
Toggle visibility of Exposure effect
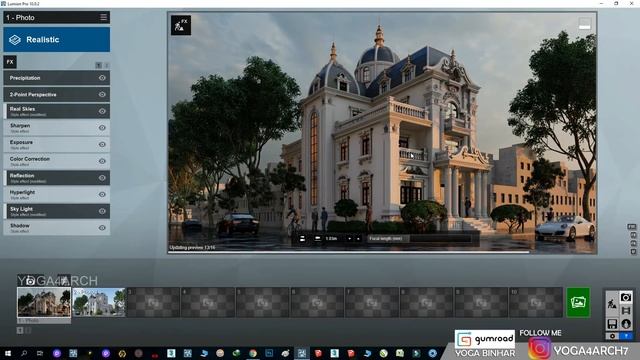(x=102, y=144)
